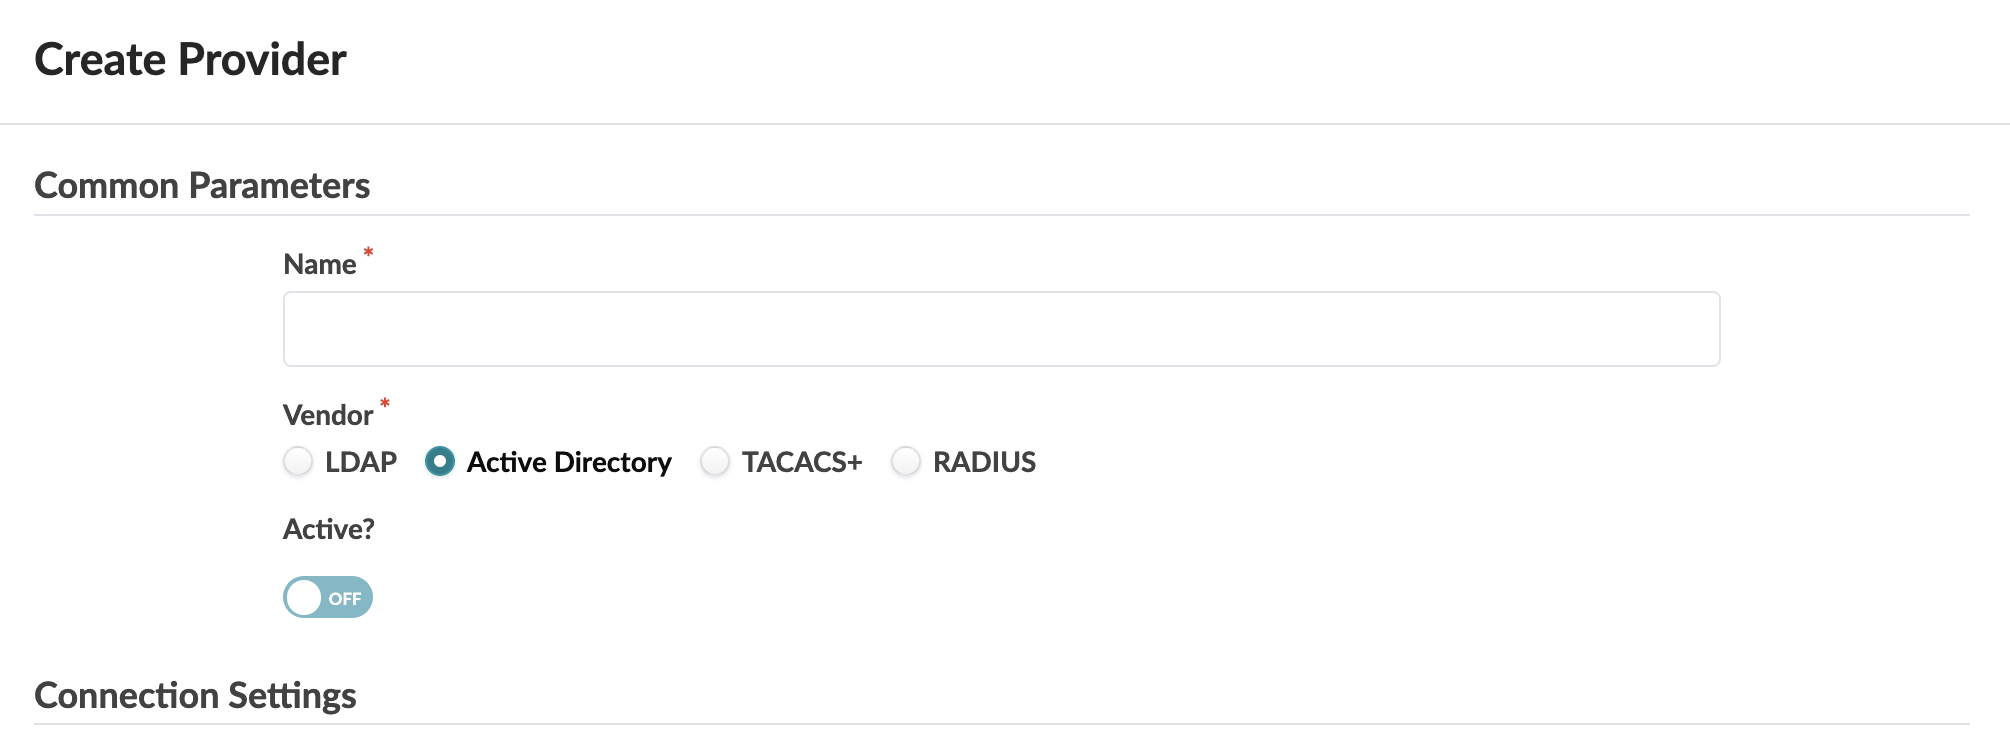Click the white knob of the Active? switch

click(304, 598)
